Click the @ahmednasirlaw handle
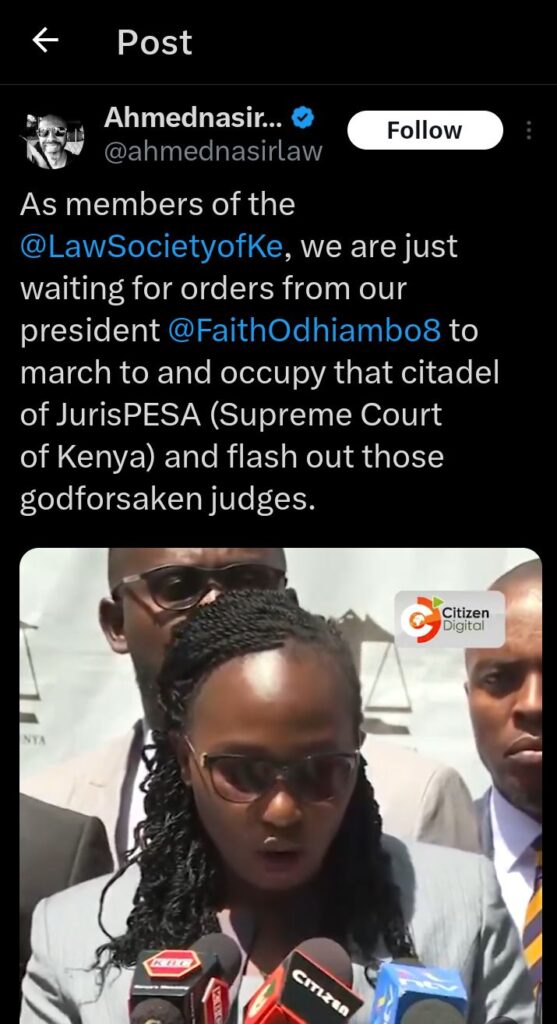Image resolution: width=557 pixels, height=1024 pixels. tap(214, 152)
